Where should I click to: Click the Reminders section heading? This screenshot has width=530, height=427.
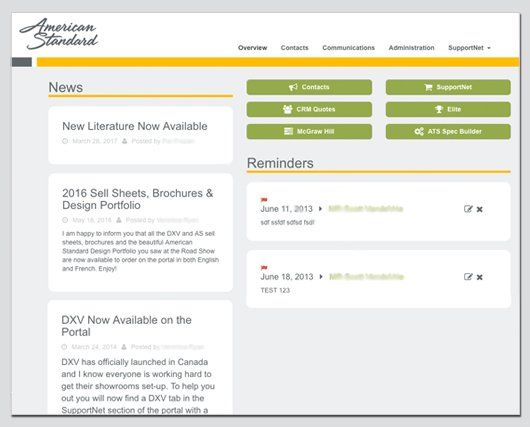click(280, 163)
